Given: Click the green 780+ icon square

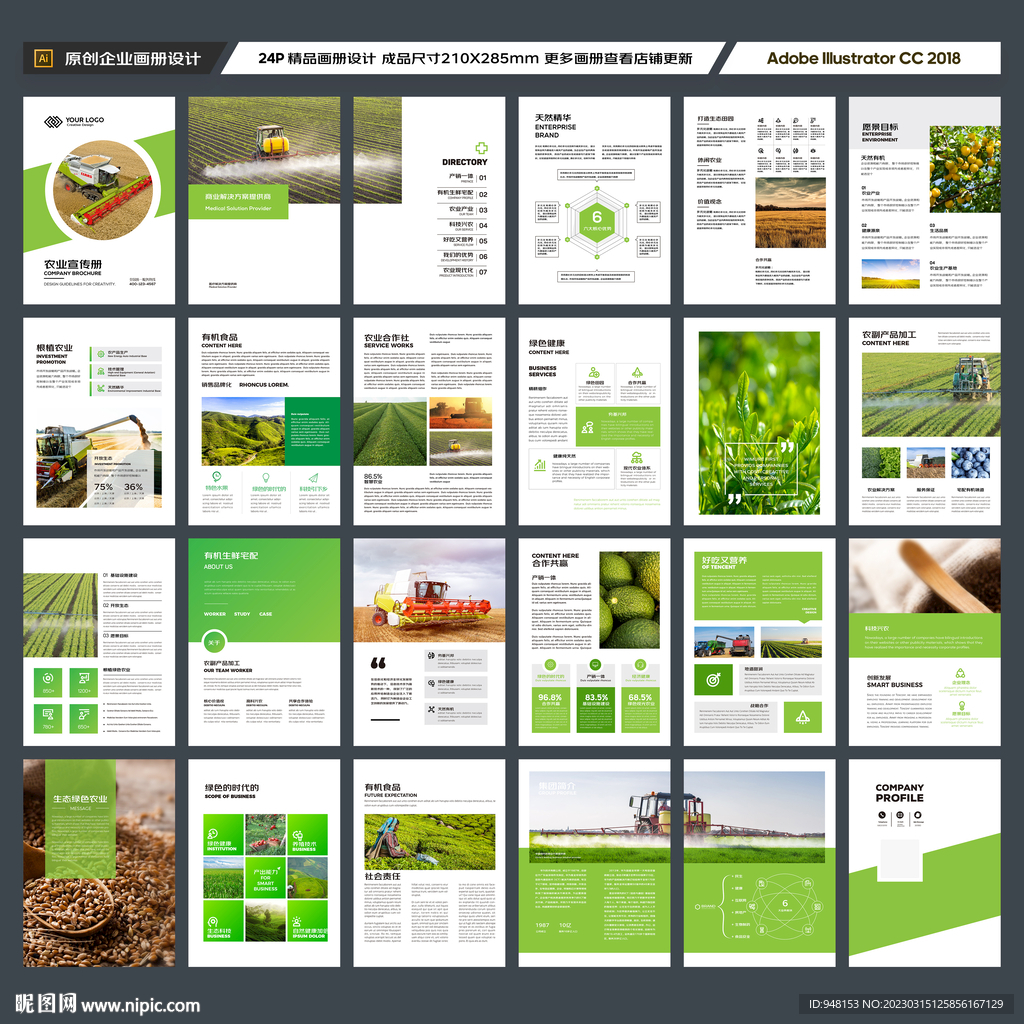Looking at the screenshot, I should (x=48, y=718).
